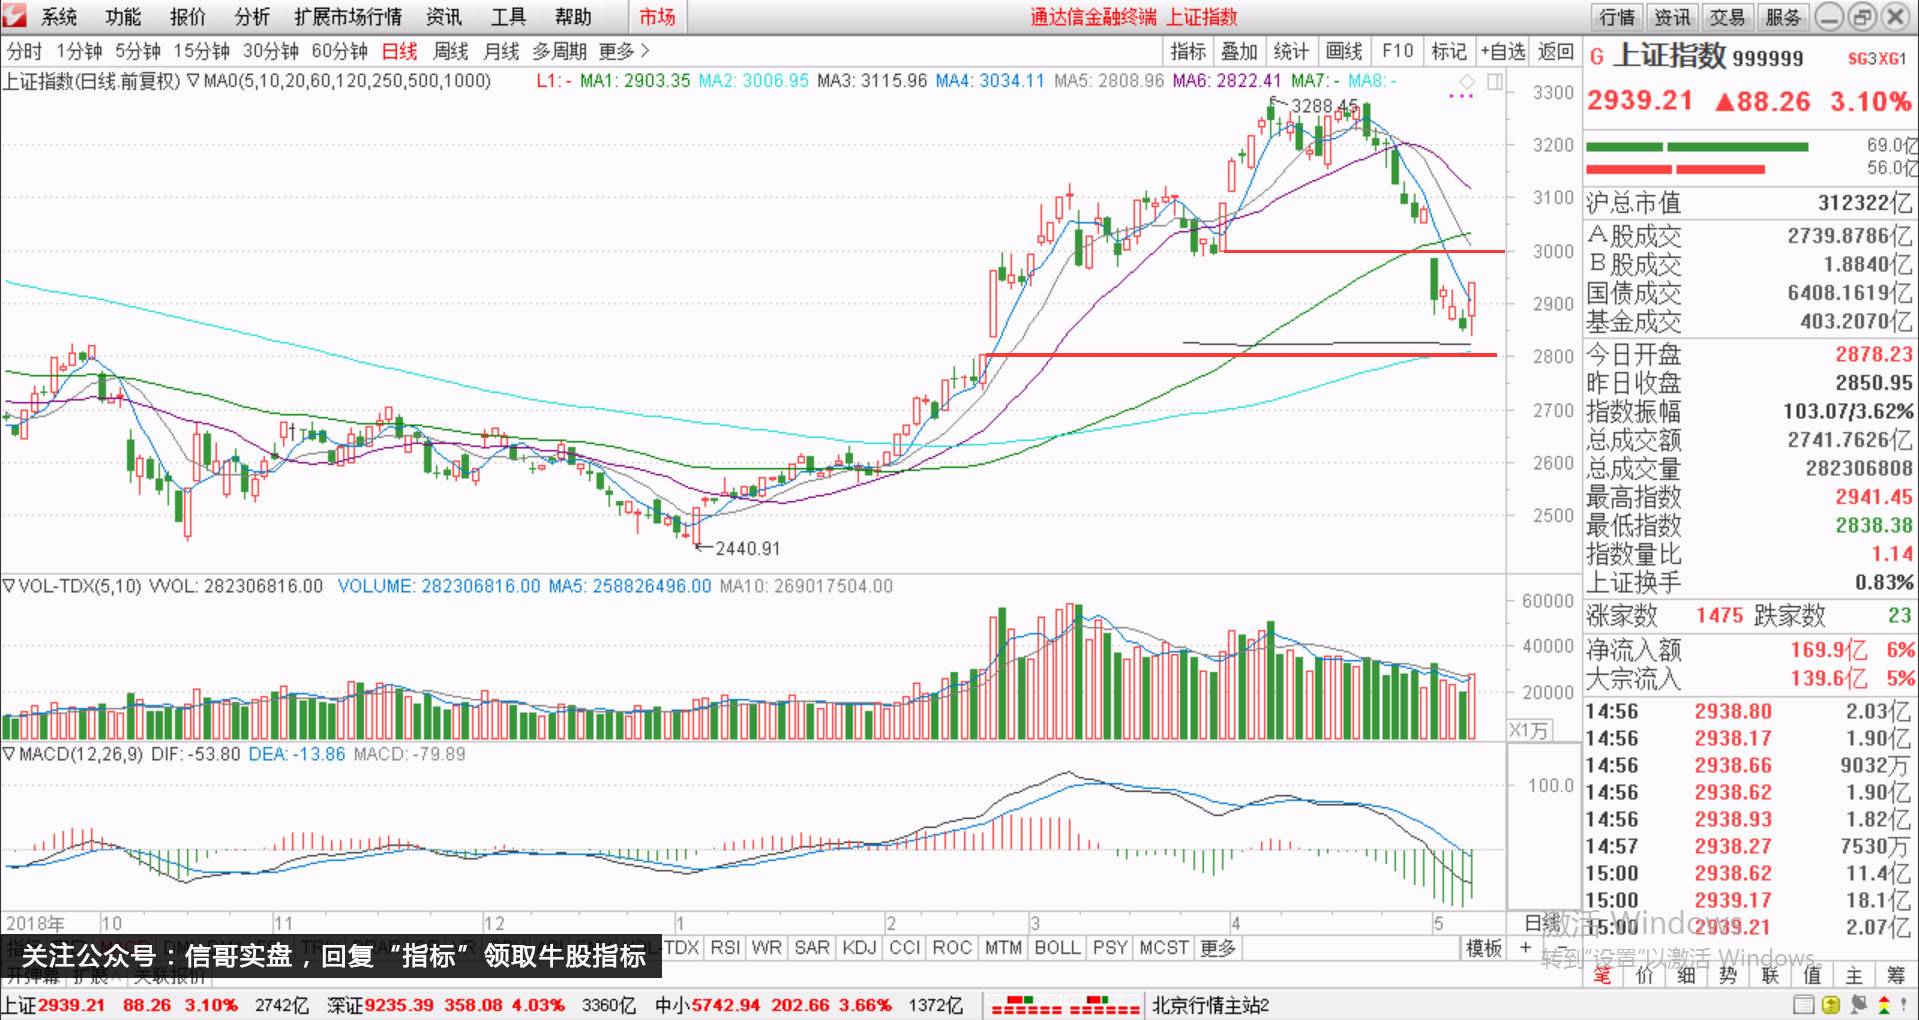
Task: Select the 势 trend tab
Action: [1728, 975]
